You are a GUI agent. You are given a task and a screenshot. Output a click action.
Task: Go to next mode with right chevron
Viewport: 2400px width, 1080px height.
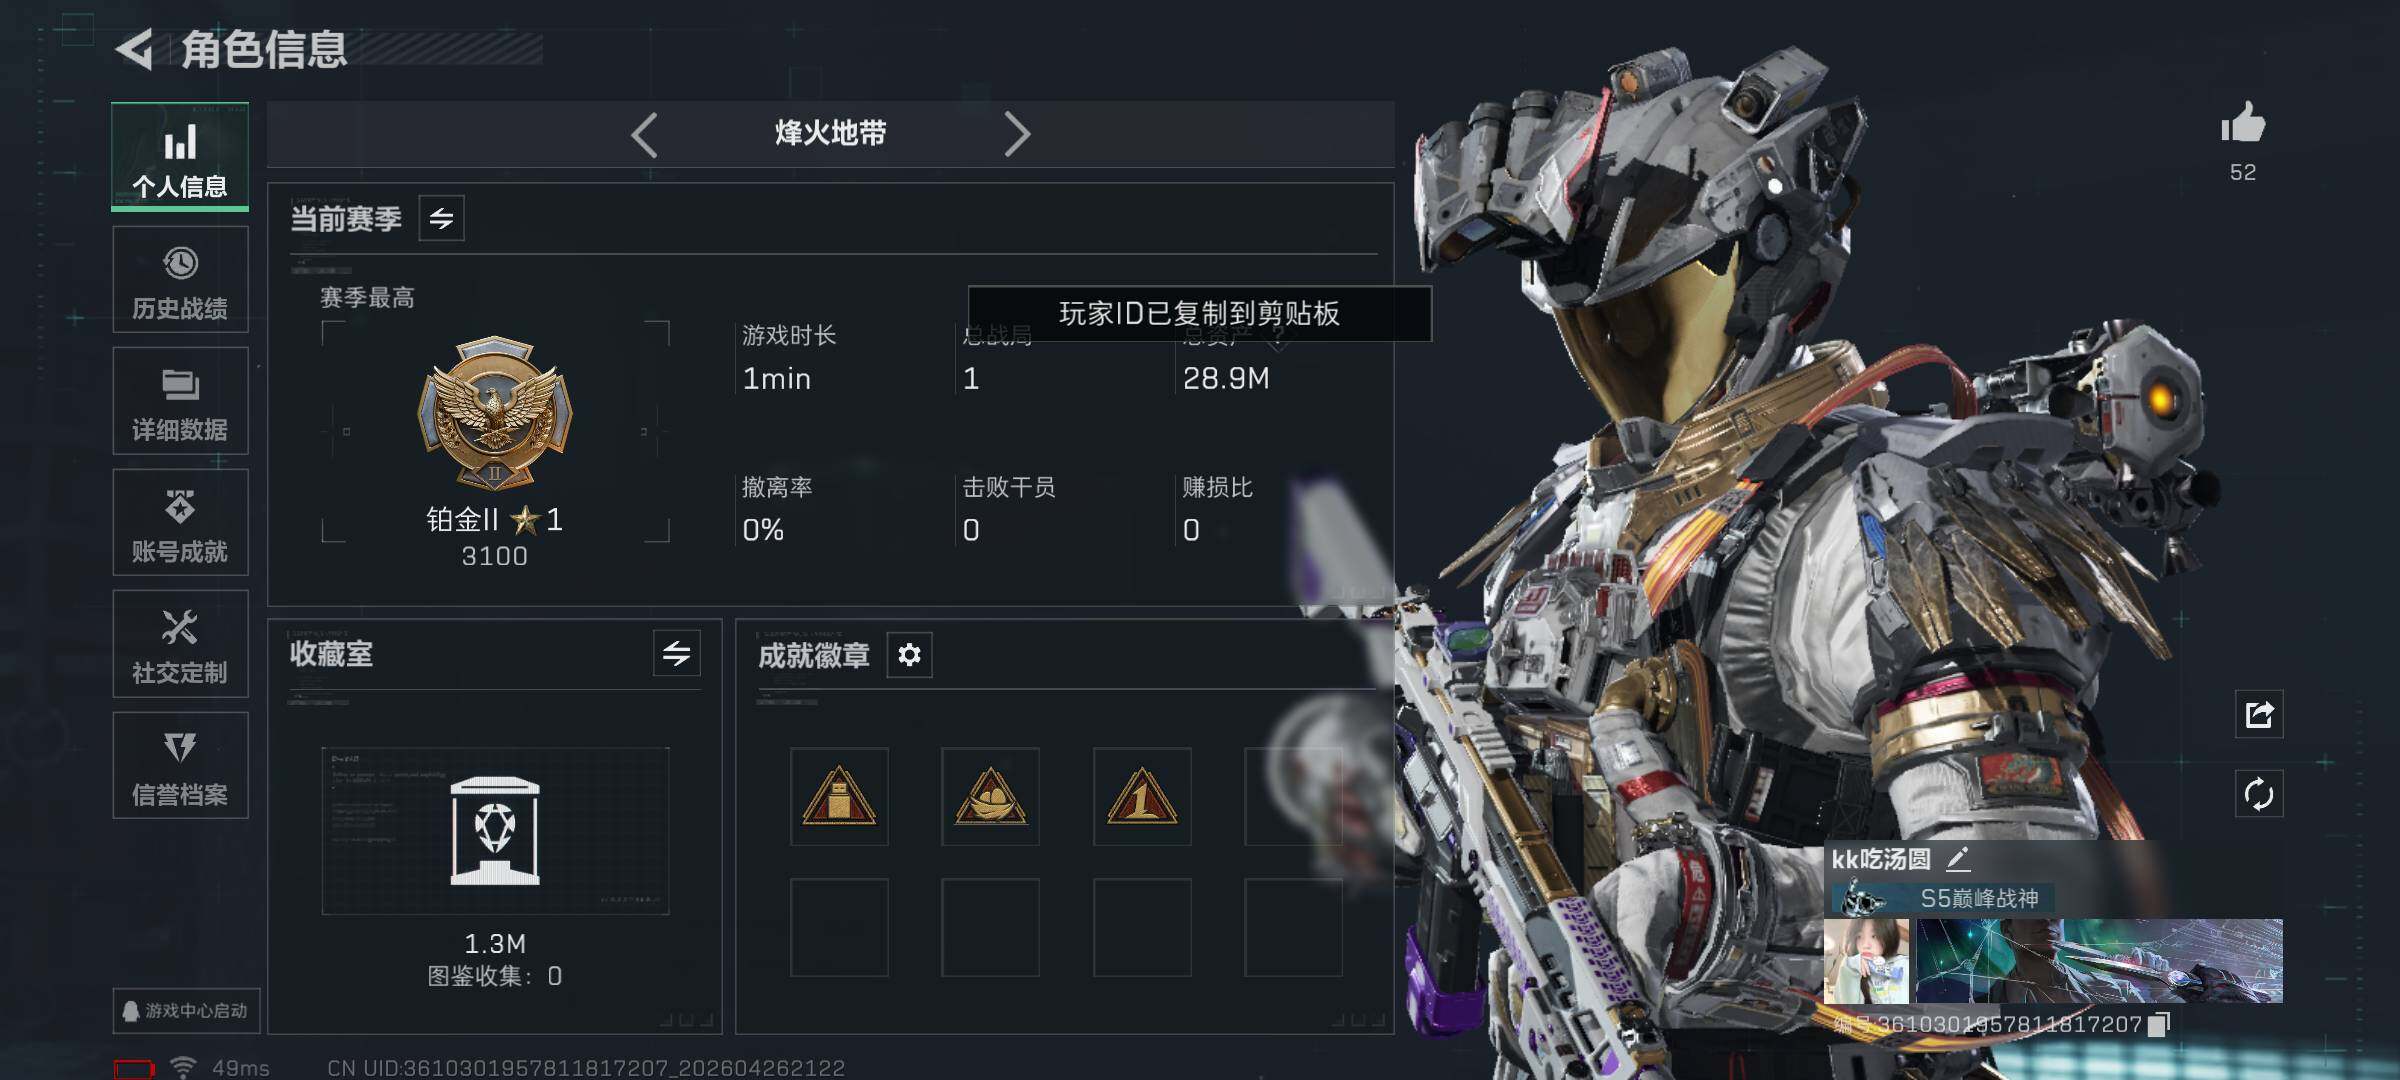point(1016,134)
